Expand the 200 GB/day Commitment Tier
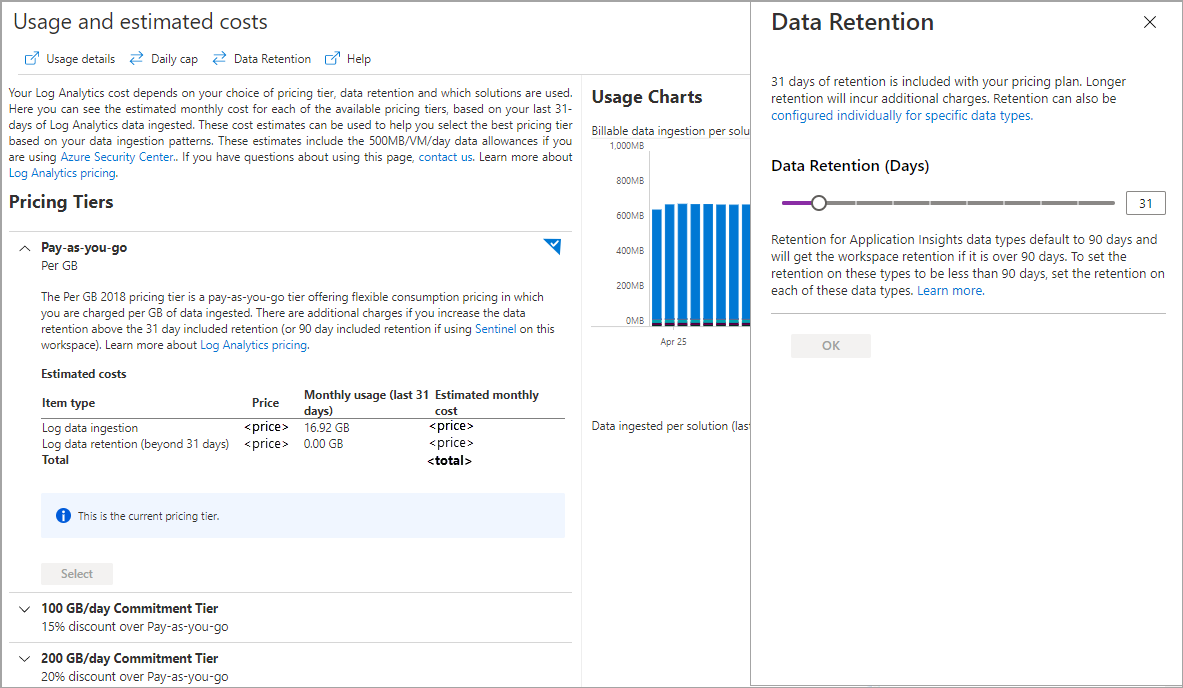 coord(25,658)
